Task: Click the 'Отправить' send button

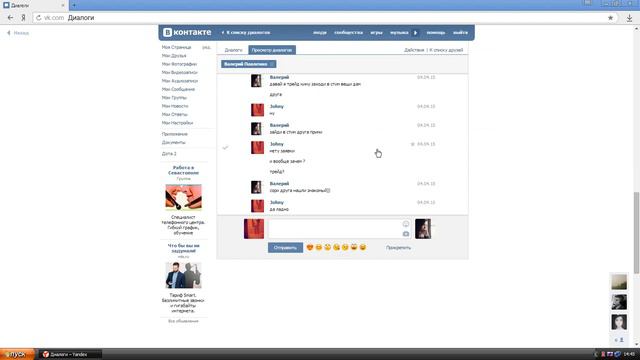Action: [x=285, y=248]
